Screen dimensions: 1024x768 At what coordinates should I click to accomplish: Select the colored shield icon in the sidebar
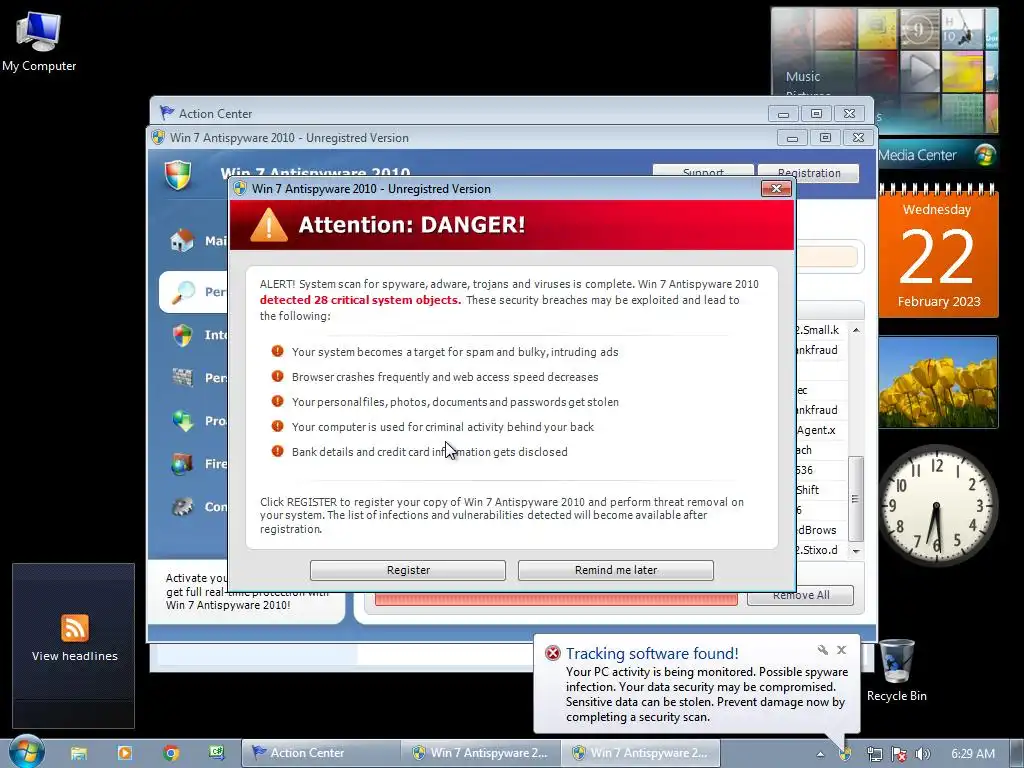(183, 335)
